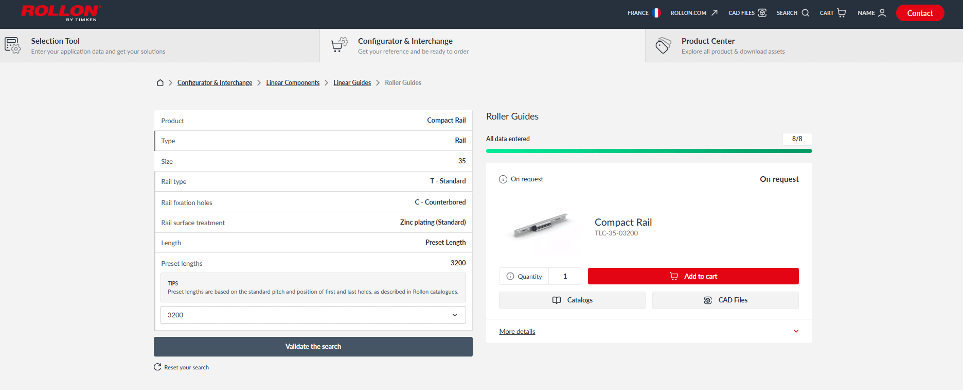
Task: Click Reset your search link
Action: [181, 367]
